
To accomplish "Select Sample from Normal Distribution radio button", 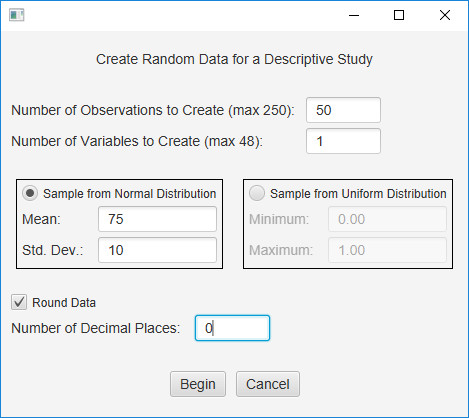I will 30,193.
